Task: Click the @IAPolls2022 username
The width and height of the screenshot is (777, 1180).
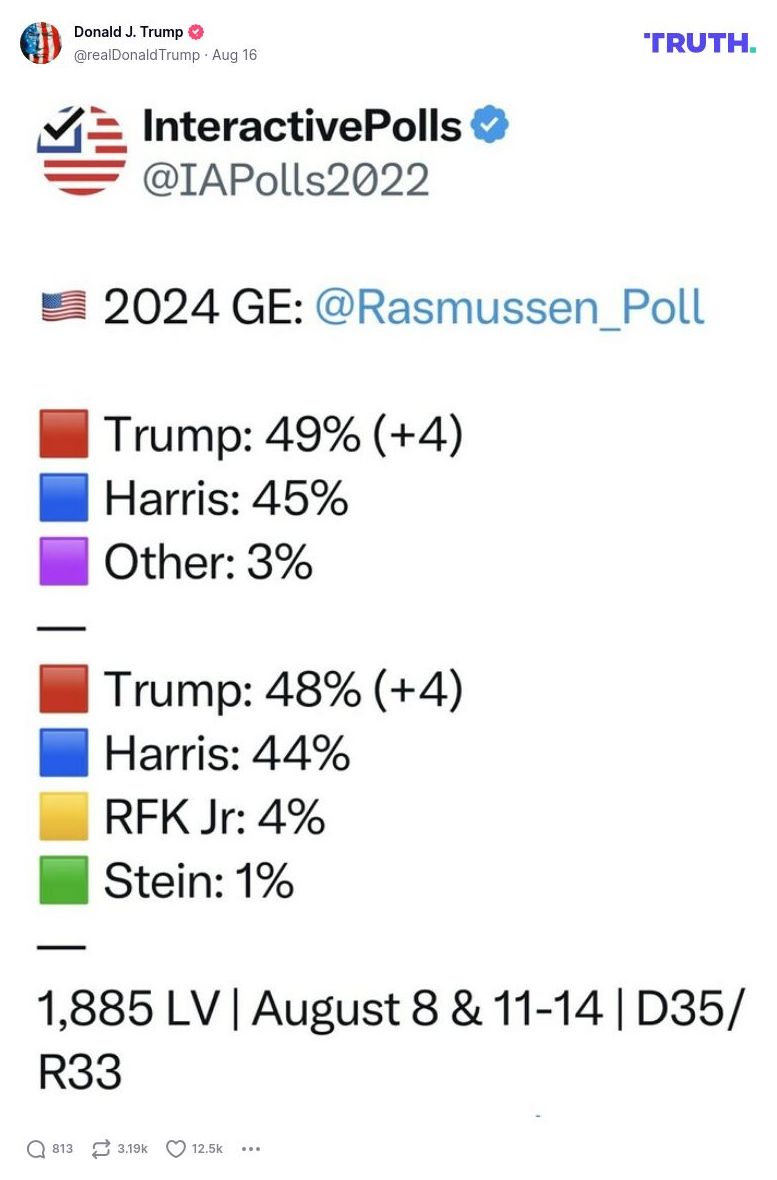Action: (290, 180)
